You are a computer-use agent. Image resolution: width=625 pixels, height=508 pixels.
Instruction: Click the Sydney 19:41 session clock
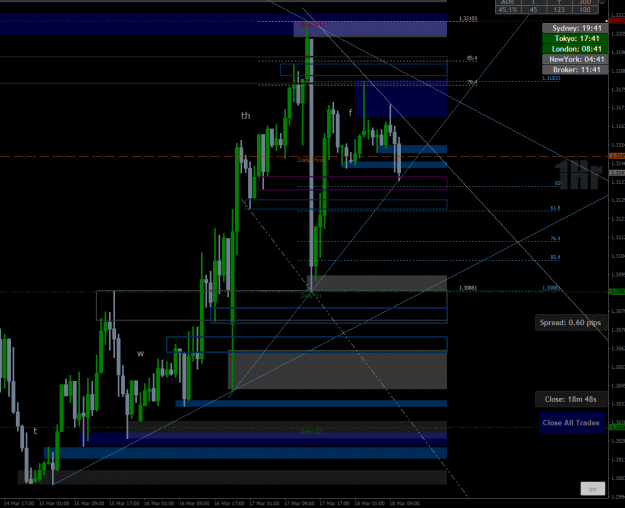(575, 28)
